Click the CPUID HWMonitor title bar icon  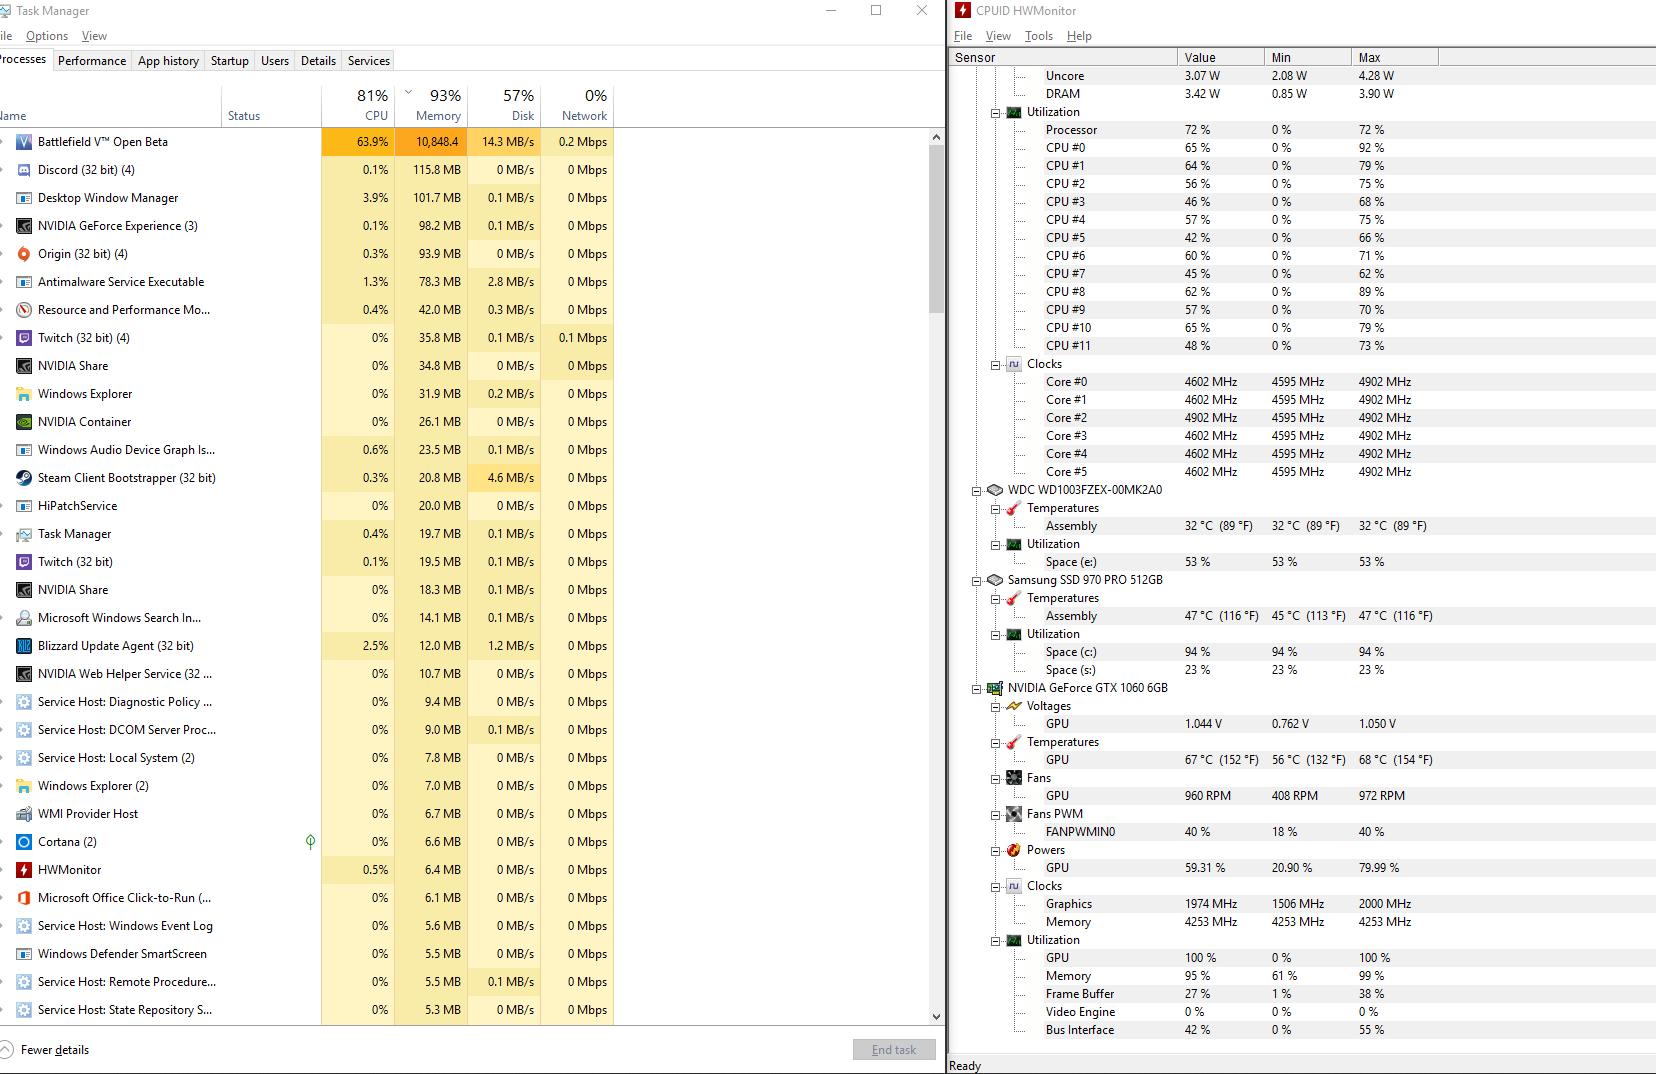point(963,10)
